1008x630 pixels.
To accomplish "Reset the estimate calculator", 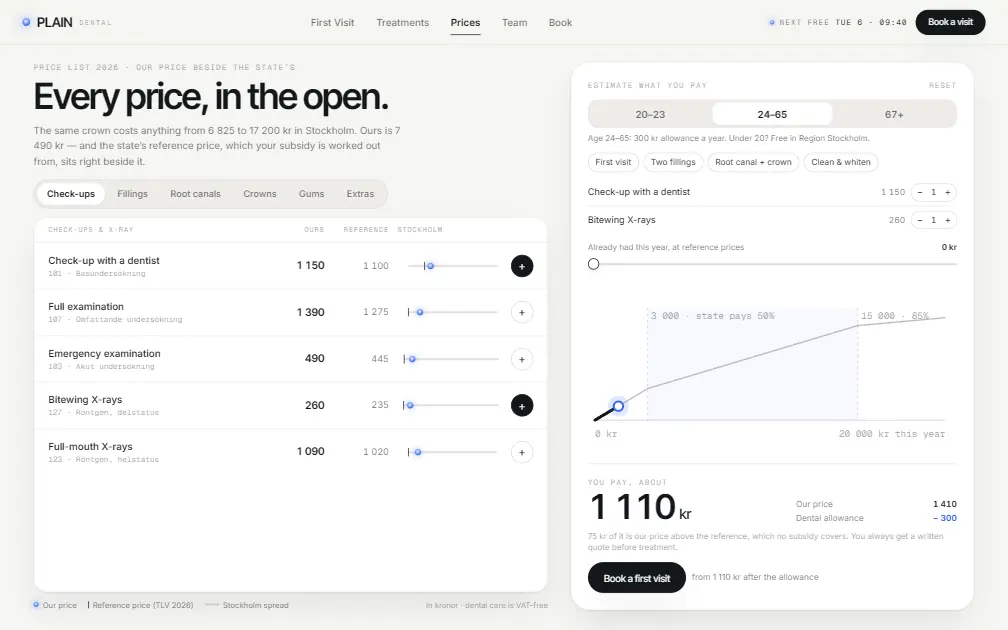I will (942, 86).
